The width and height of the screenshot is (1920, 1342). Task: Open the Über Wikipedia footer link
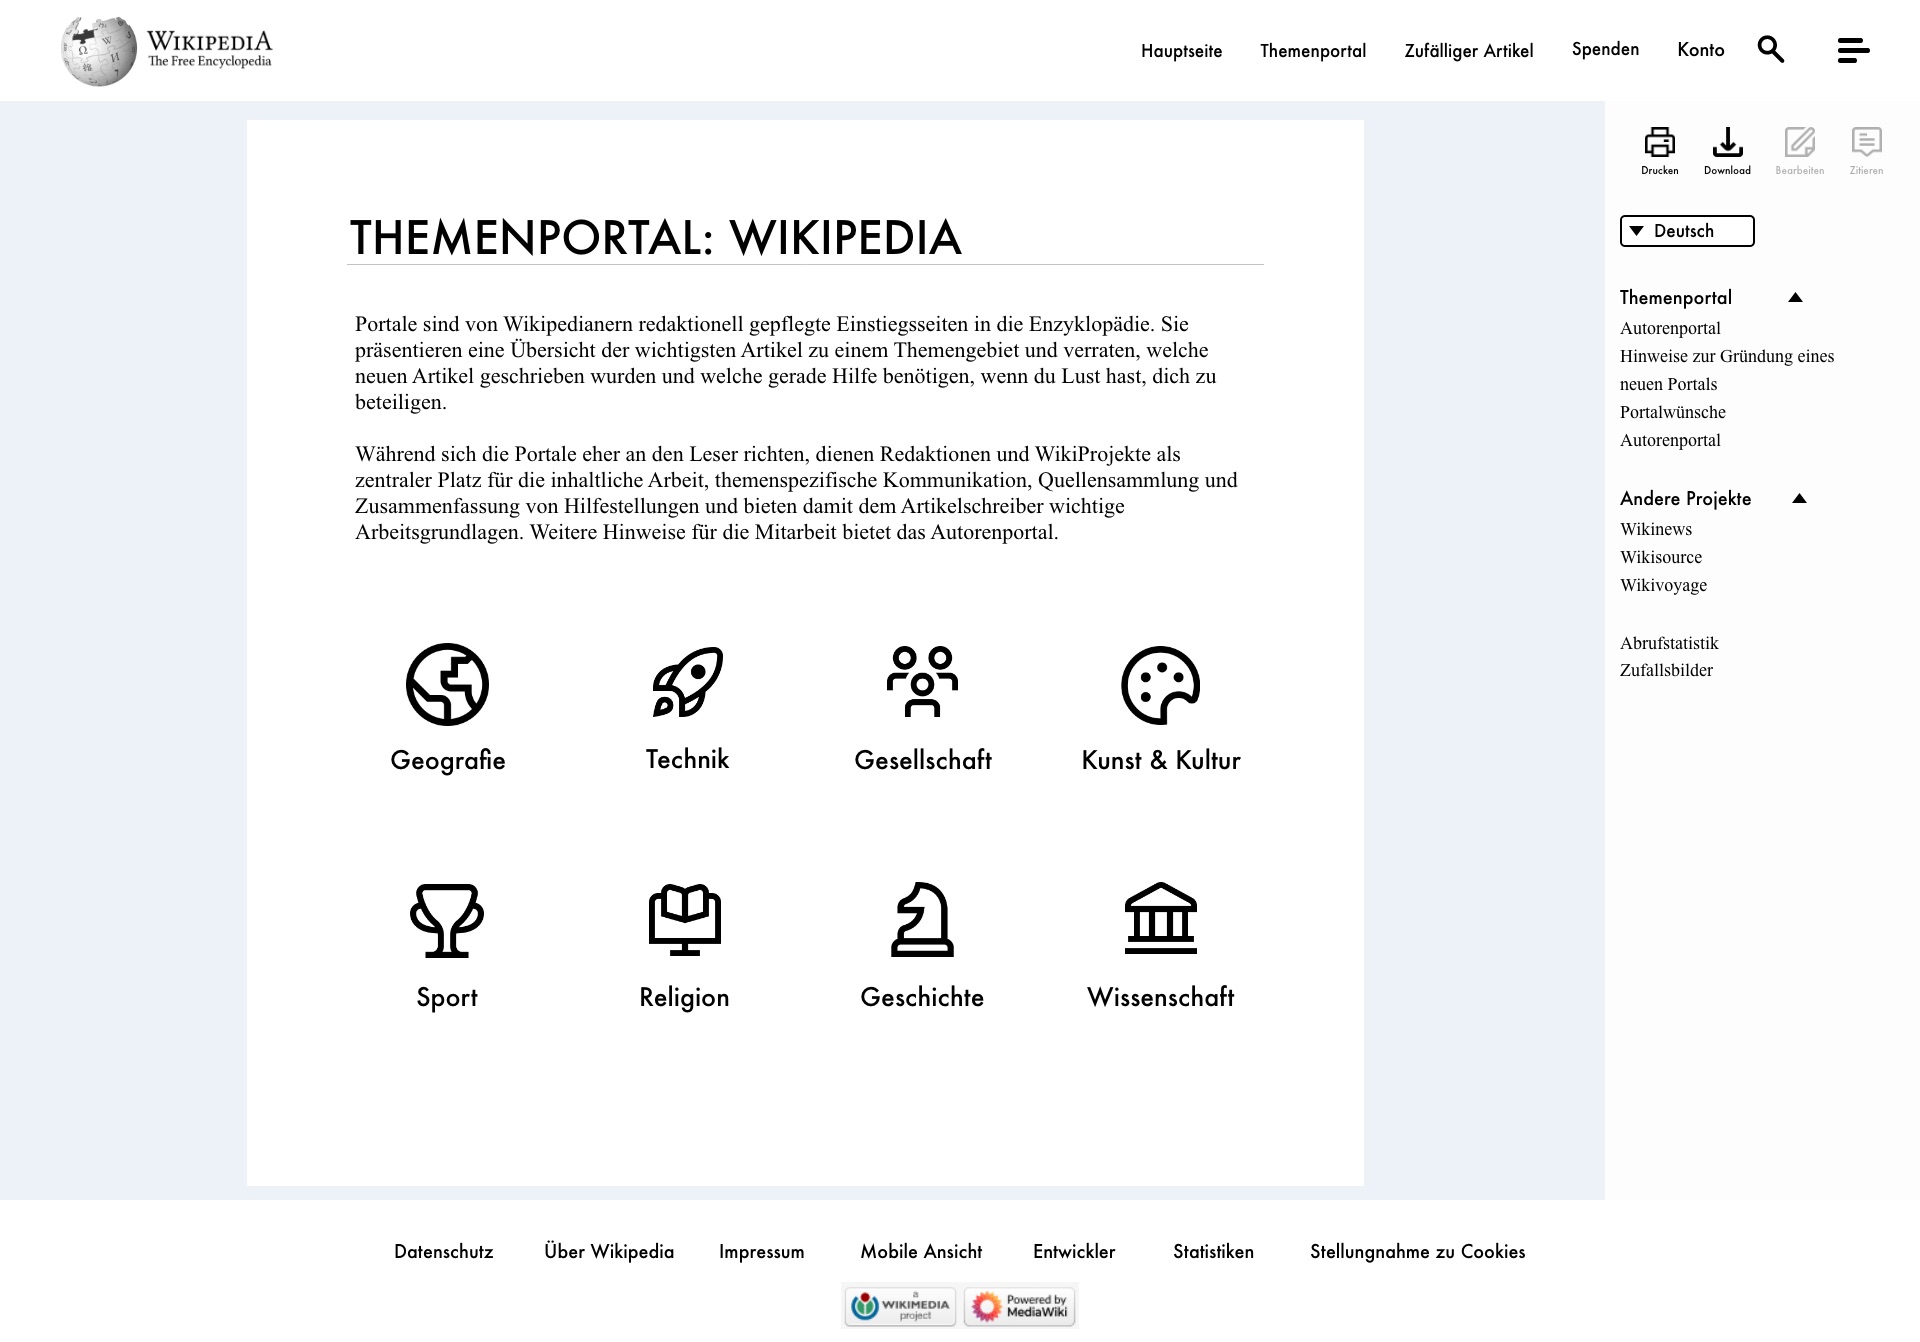click(609, 1252)
